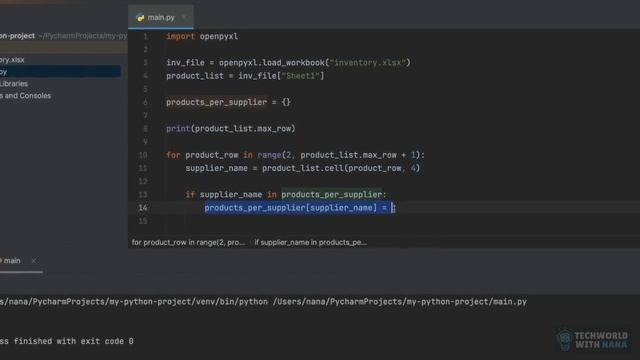640x360 pixels.
Task: Click highlighted 'products_per_supplier' on line 13
Action: (331, 195)
